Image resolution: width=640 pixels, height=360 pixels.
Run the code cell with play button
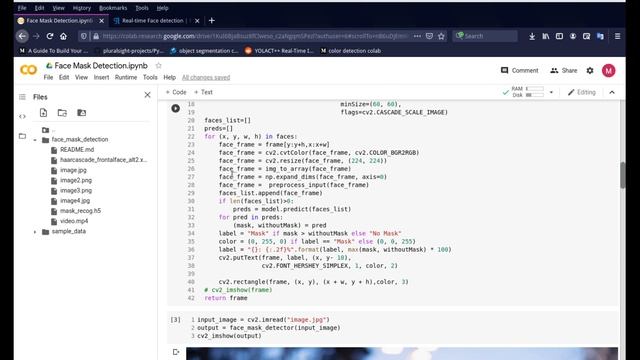click(176, 108)
